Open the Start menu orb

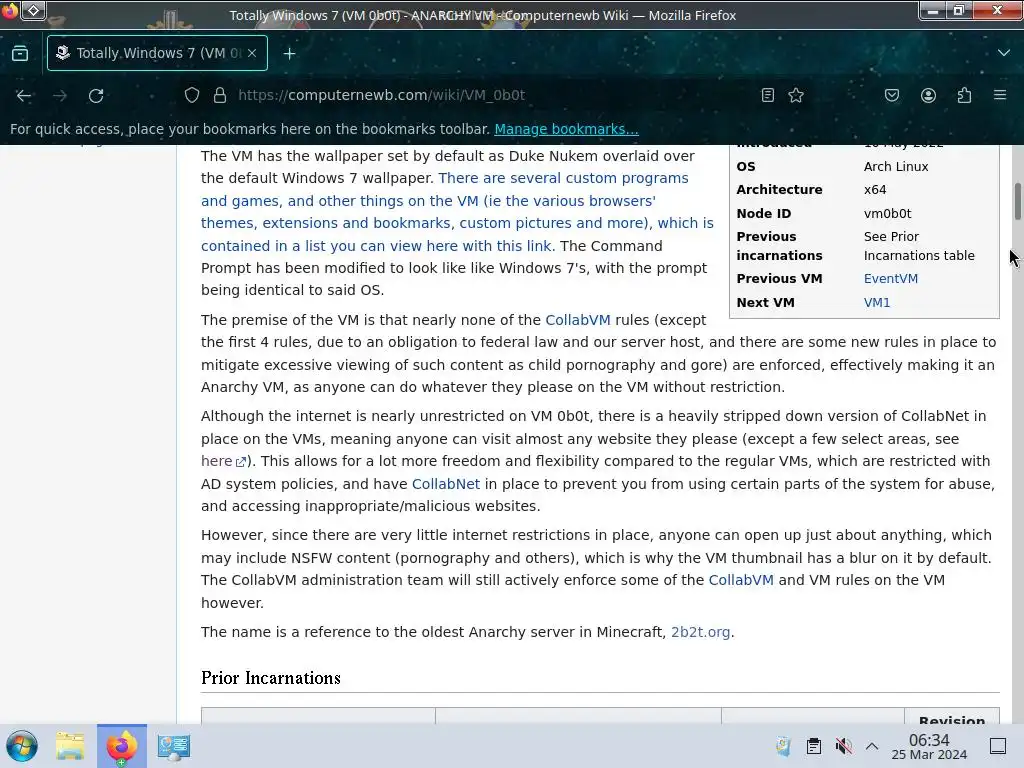pyautogui.click(x=22, y=746)
